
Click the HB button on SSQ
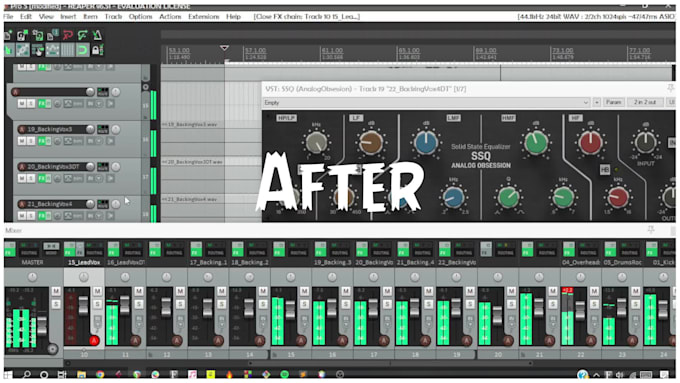coord(605,170)
